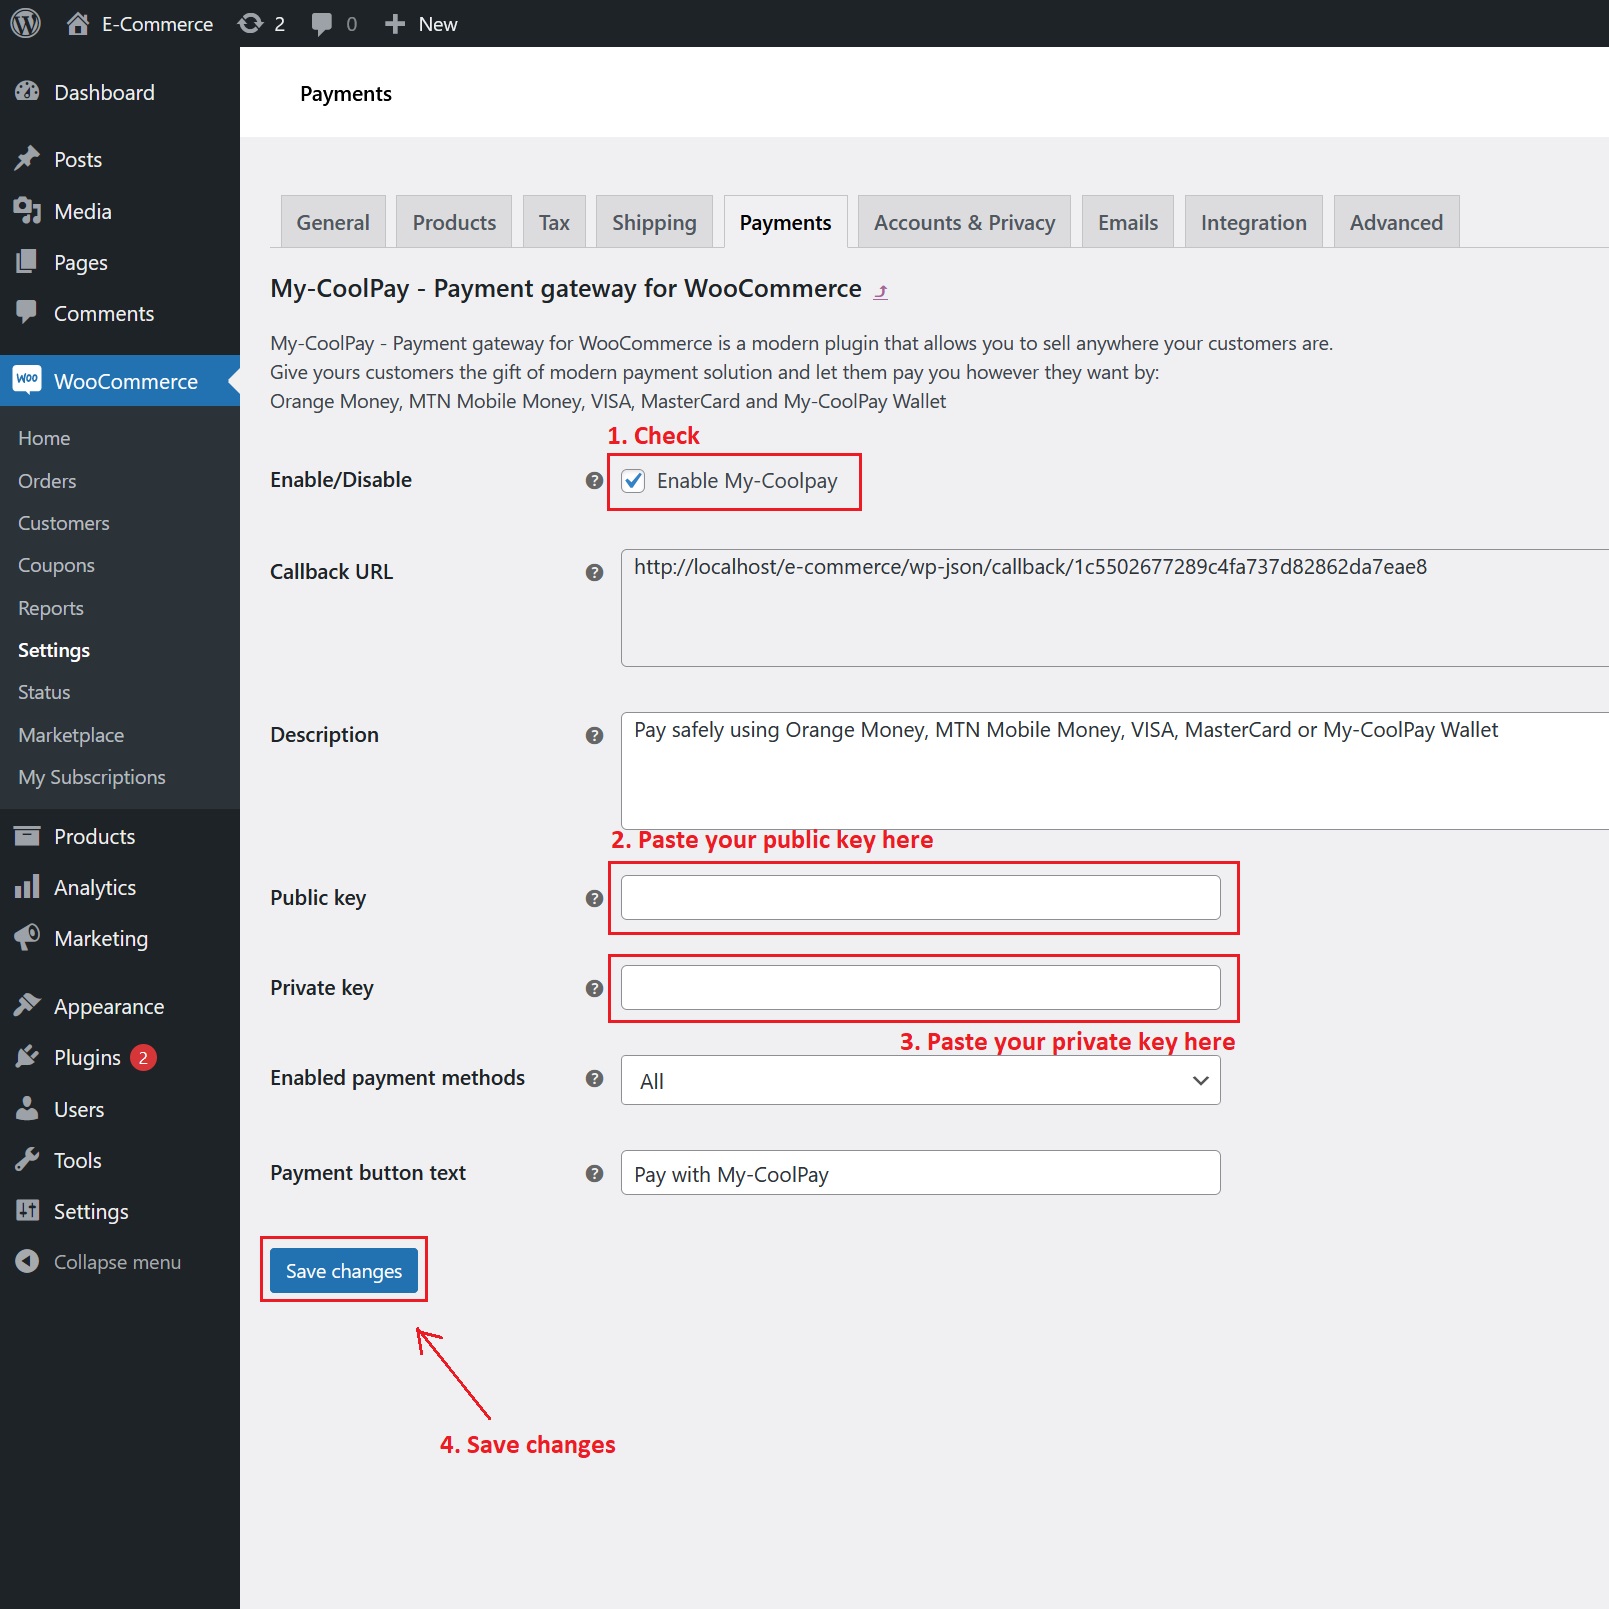This screenshot has height=1609, width=1609.
Task: Open the Coupons submenu link
Action: point(56,565)
